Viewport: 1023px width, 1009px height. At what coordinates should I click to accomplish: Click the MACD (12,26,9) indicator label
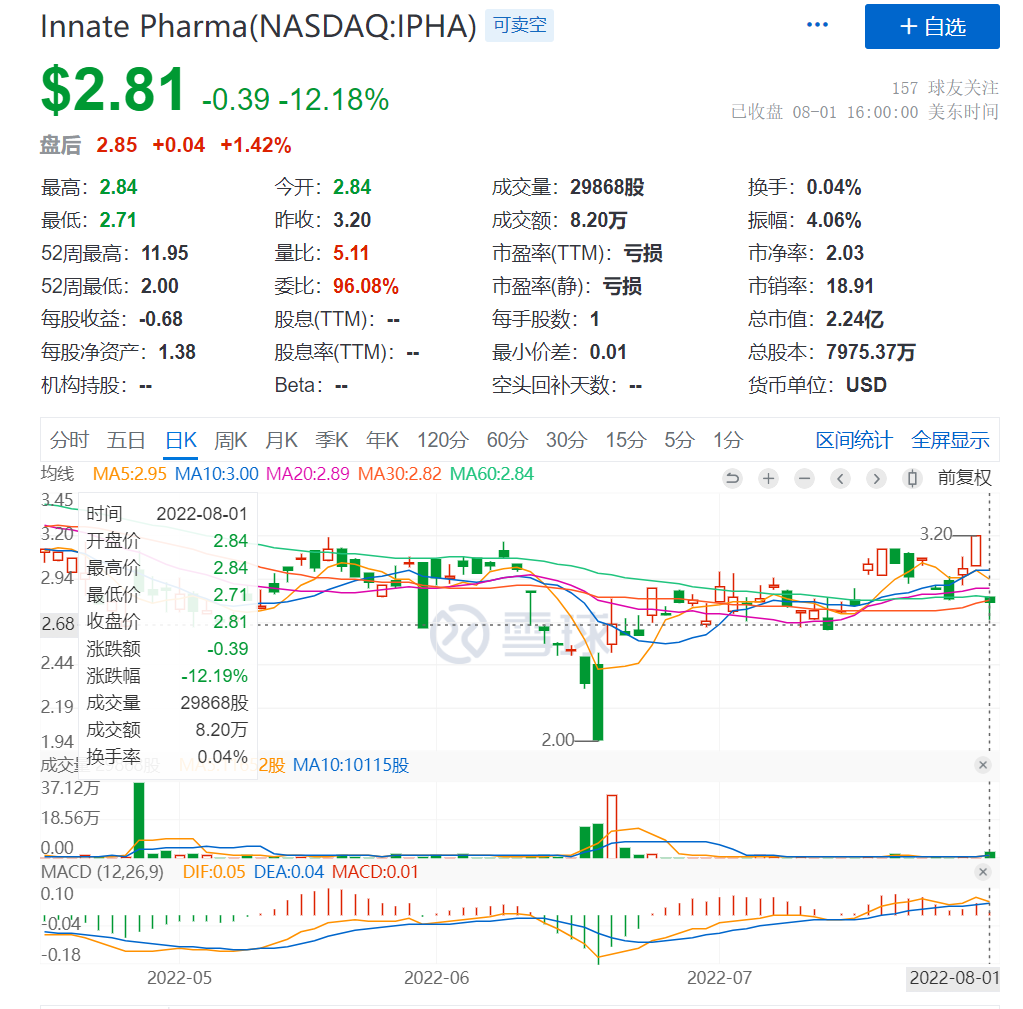(x=102, y=872)
